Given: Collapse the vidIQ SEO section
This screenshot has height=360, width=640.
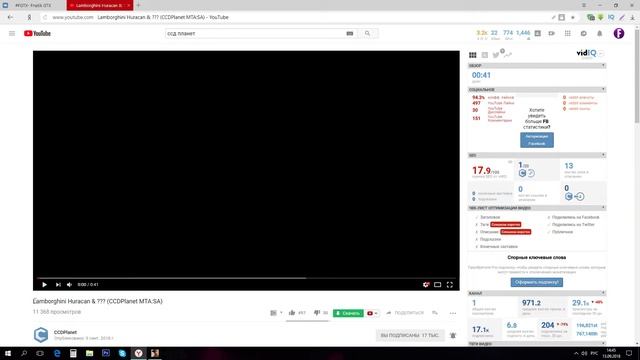Looking at the screenshot, I should 603,155.
